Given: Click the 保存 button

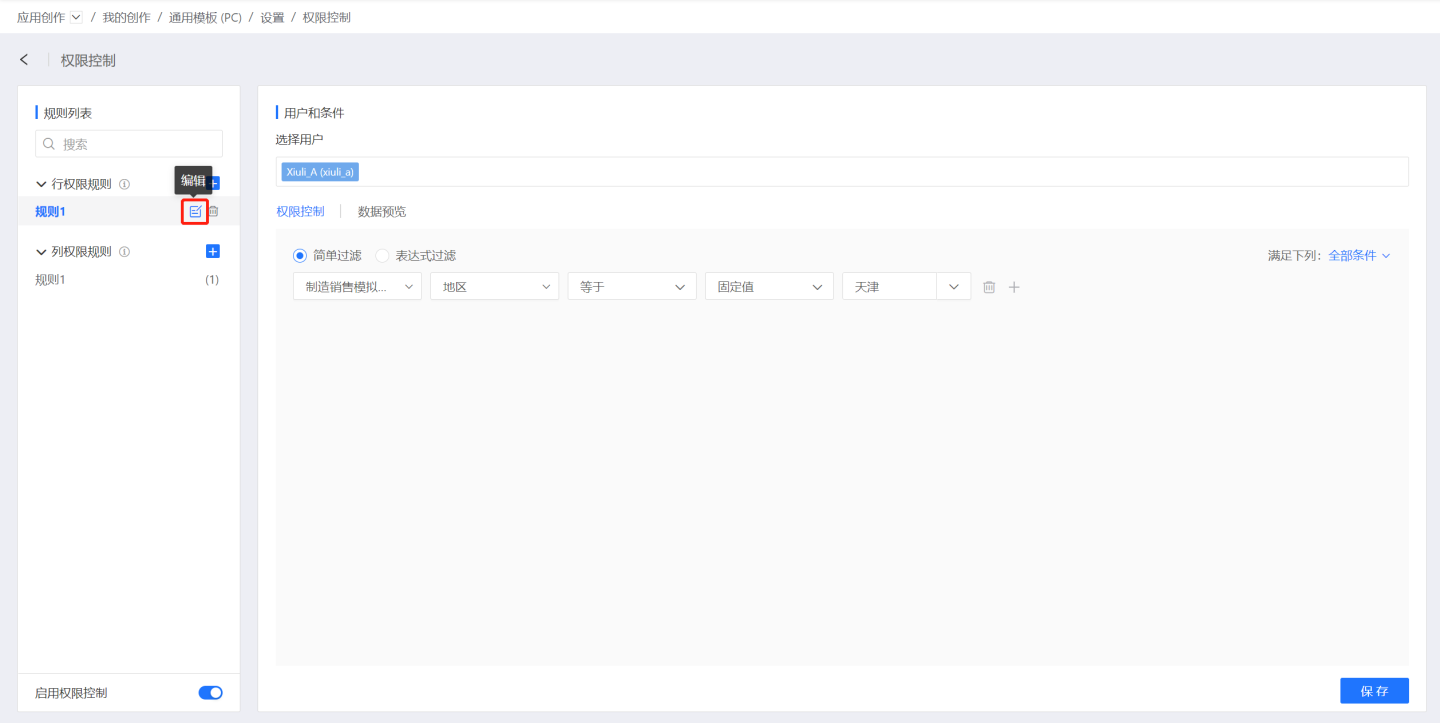Looking at the screenshot, I should [1374, 691].
